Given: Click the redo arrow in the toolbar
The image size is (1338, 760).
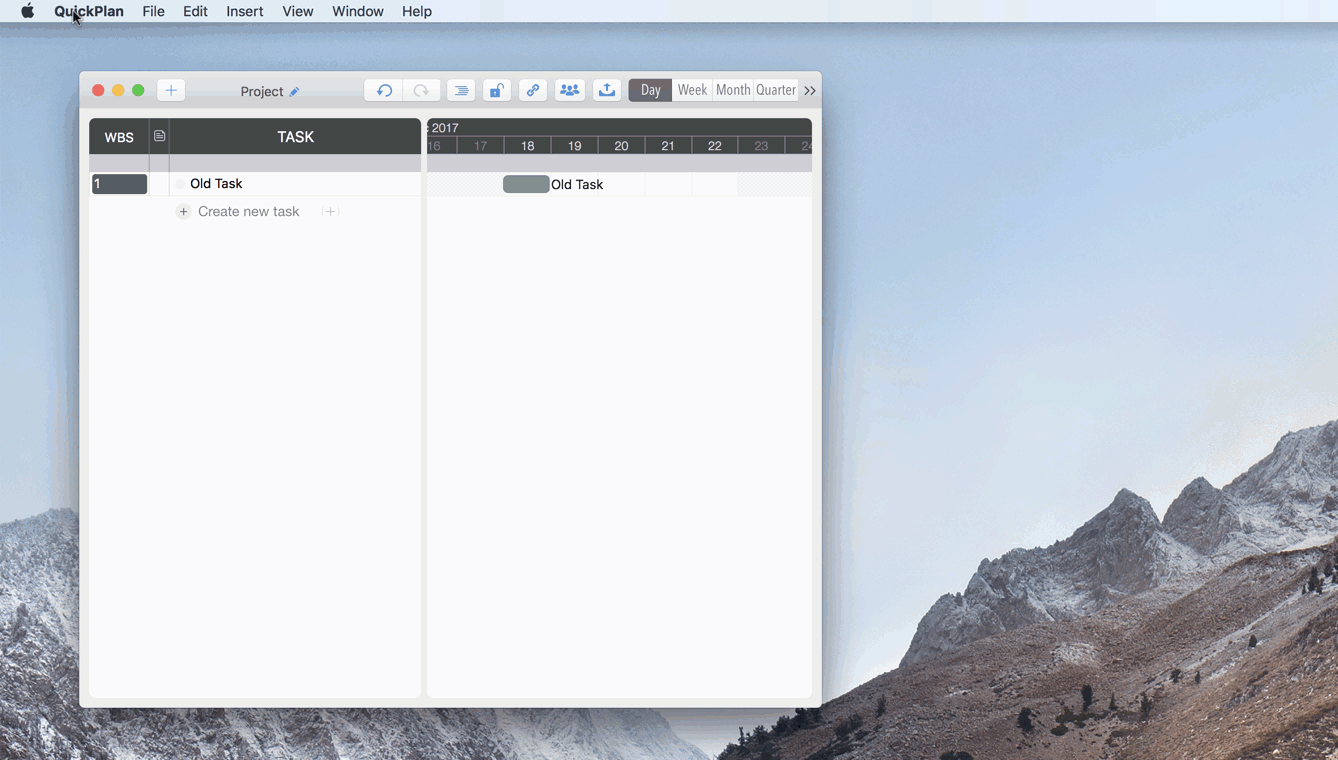Looking at the screenshot, I should (x=421, y=90).
